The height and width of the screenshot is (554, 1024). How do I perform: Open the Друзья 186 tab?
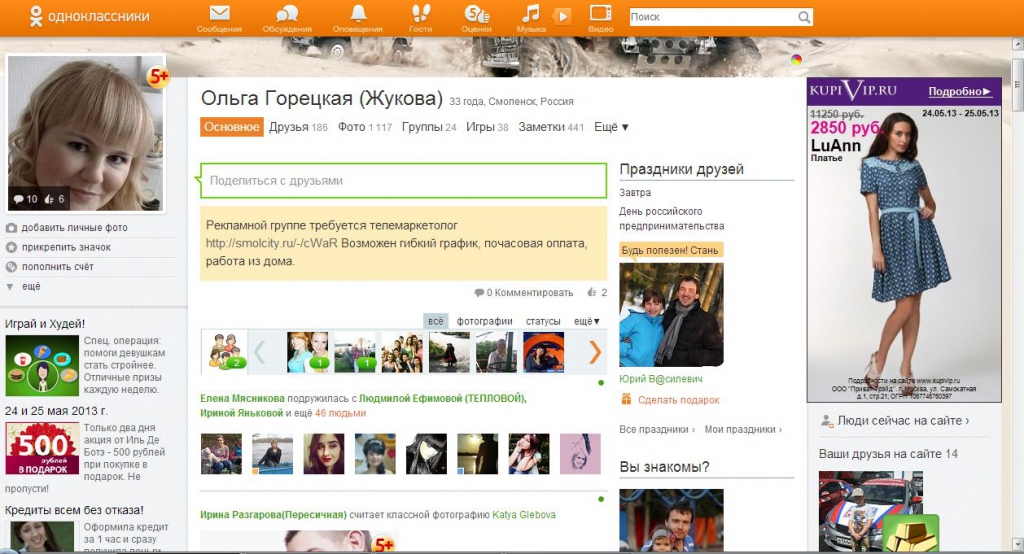(298, 127)
